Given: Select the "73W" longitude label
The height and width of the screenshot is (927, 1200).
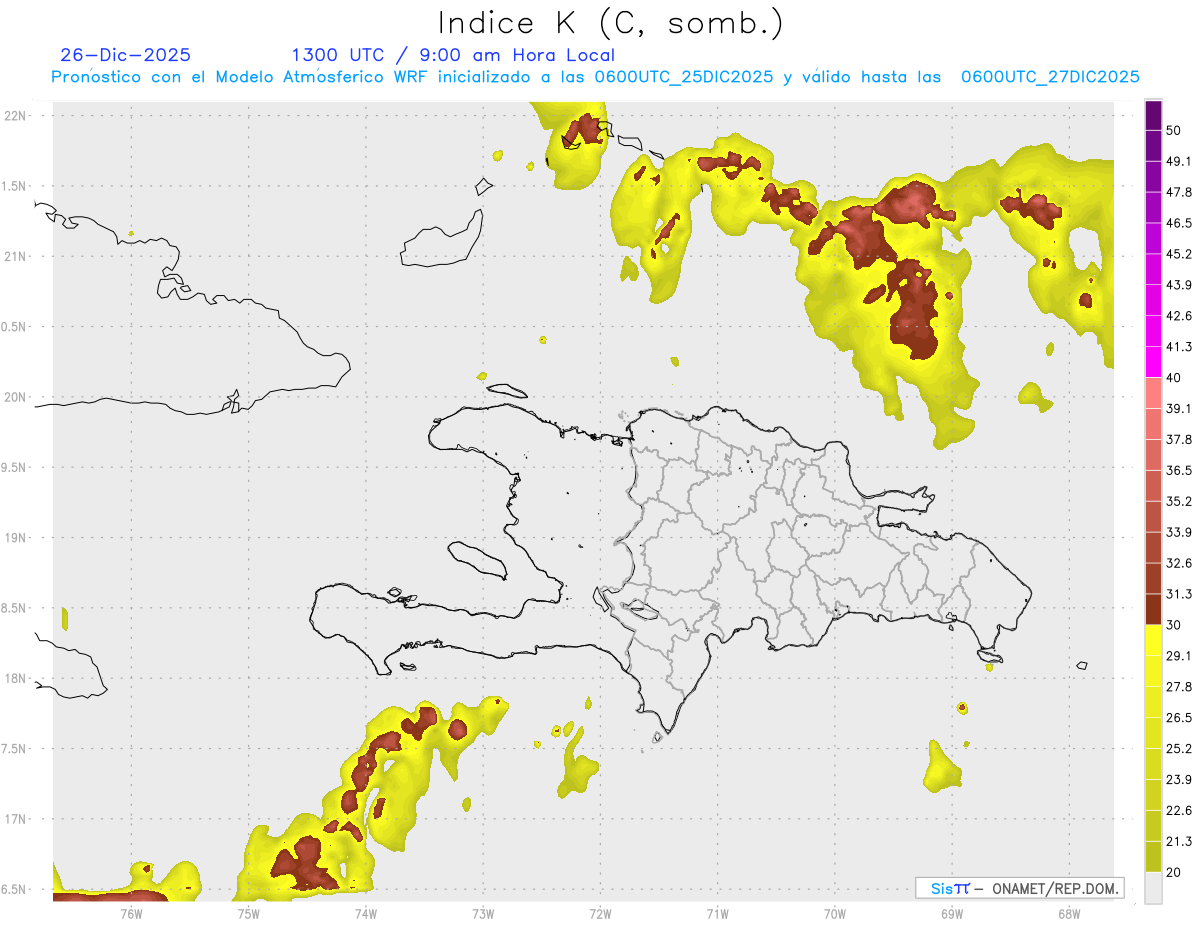Looking at the screenshot, I should [483, 913].
